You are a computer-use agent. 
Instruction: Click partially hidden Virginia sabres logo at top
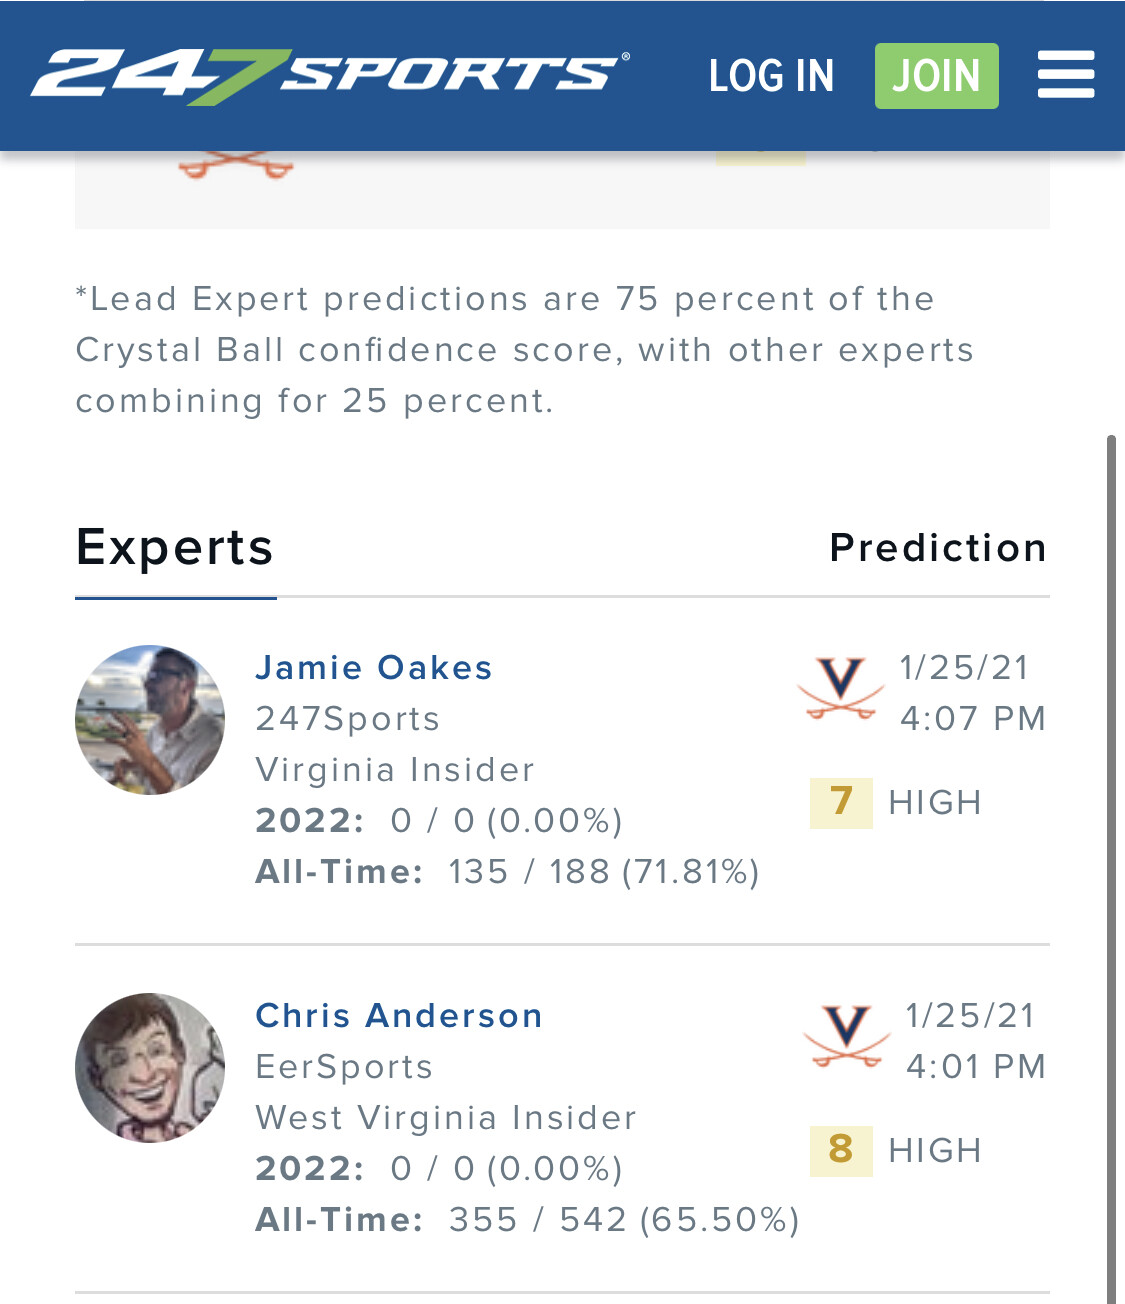pyautogui.click(x=236, y=165)
